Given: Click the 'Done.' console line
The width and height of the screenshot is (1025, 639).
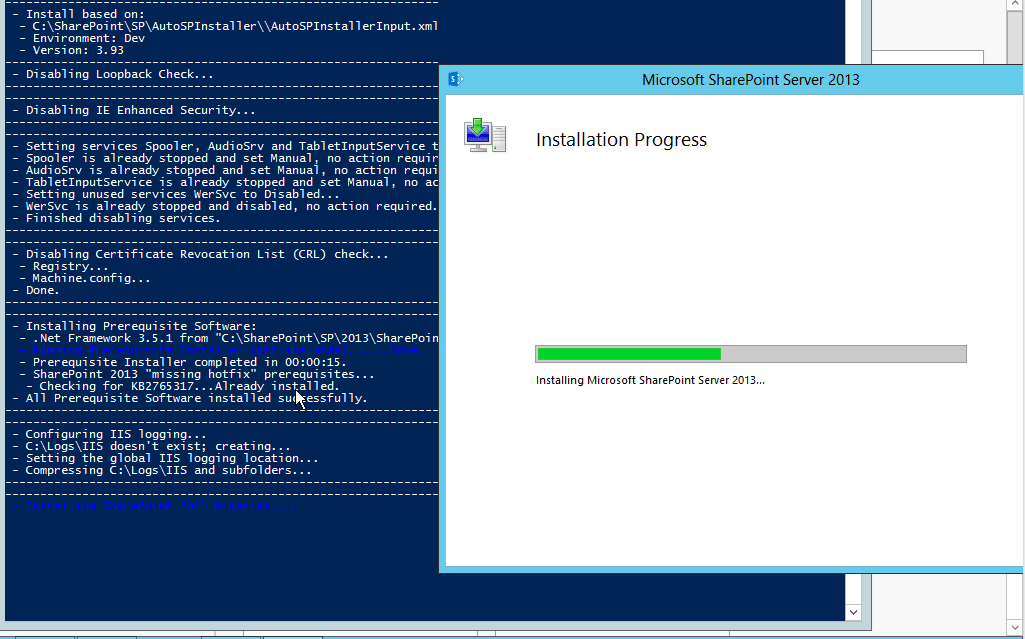Looking at the screenshot, I should (x=36, y=290).
